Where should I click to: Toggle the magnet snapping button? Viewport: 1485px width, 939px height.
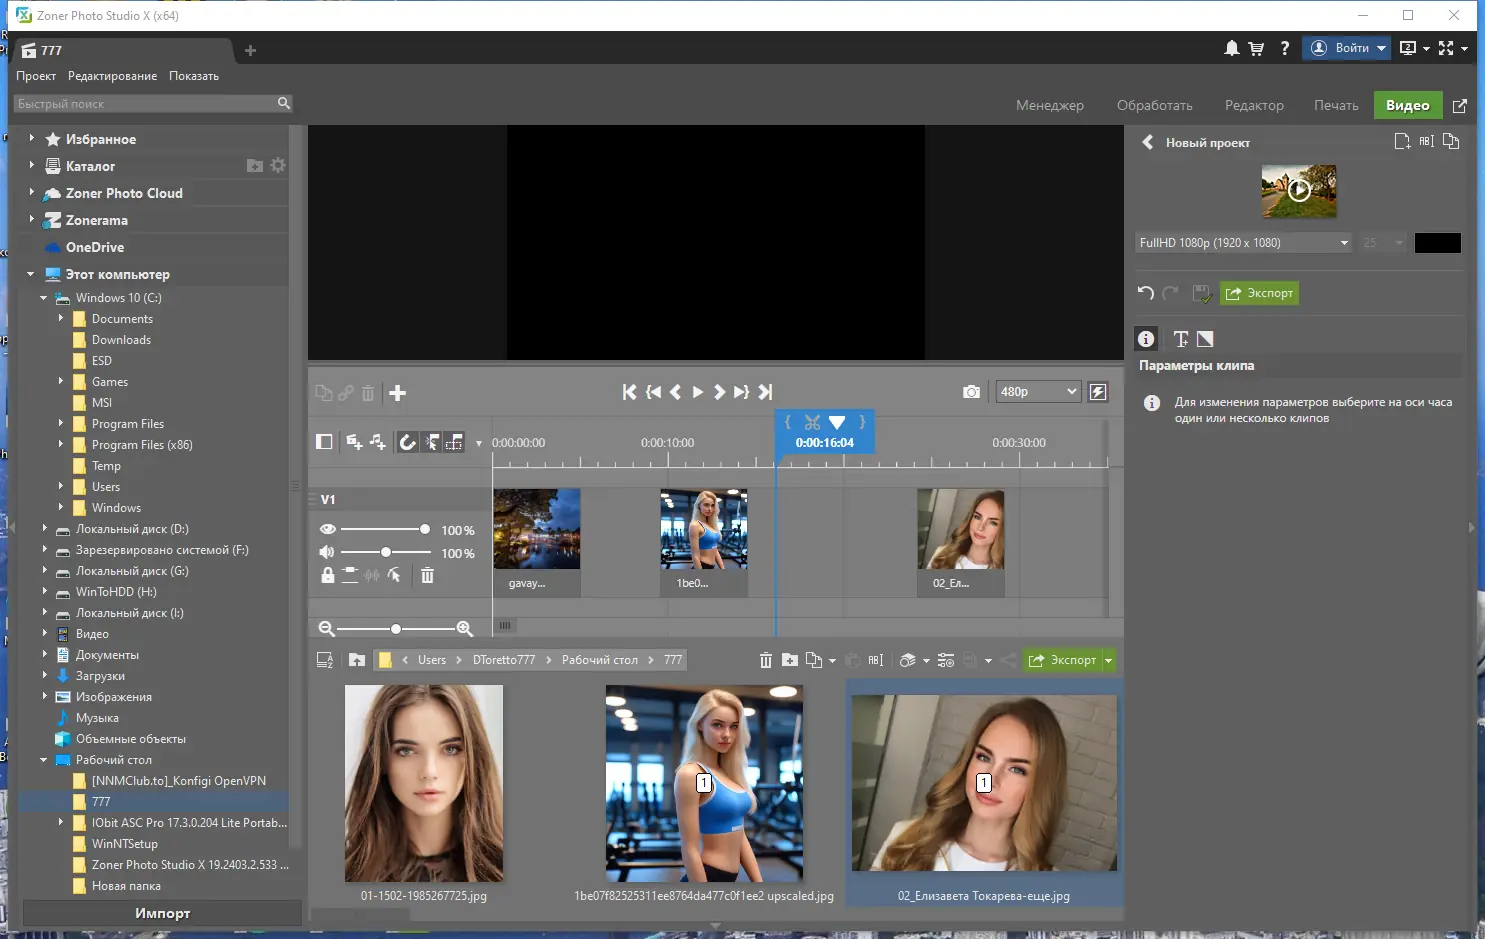coord(408,442)
